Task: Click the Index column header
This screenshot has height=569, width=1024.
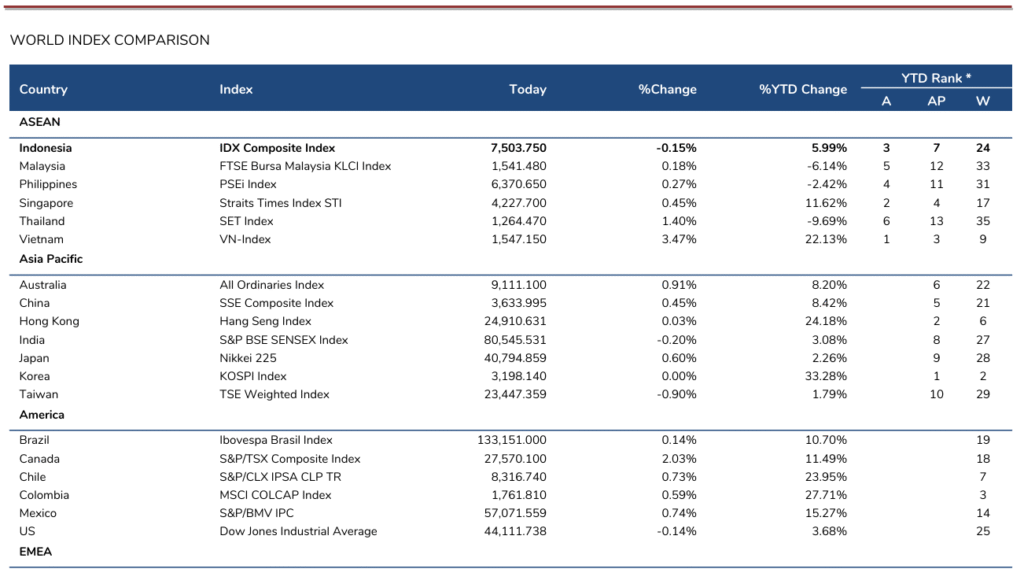Action: point(236,89)
